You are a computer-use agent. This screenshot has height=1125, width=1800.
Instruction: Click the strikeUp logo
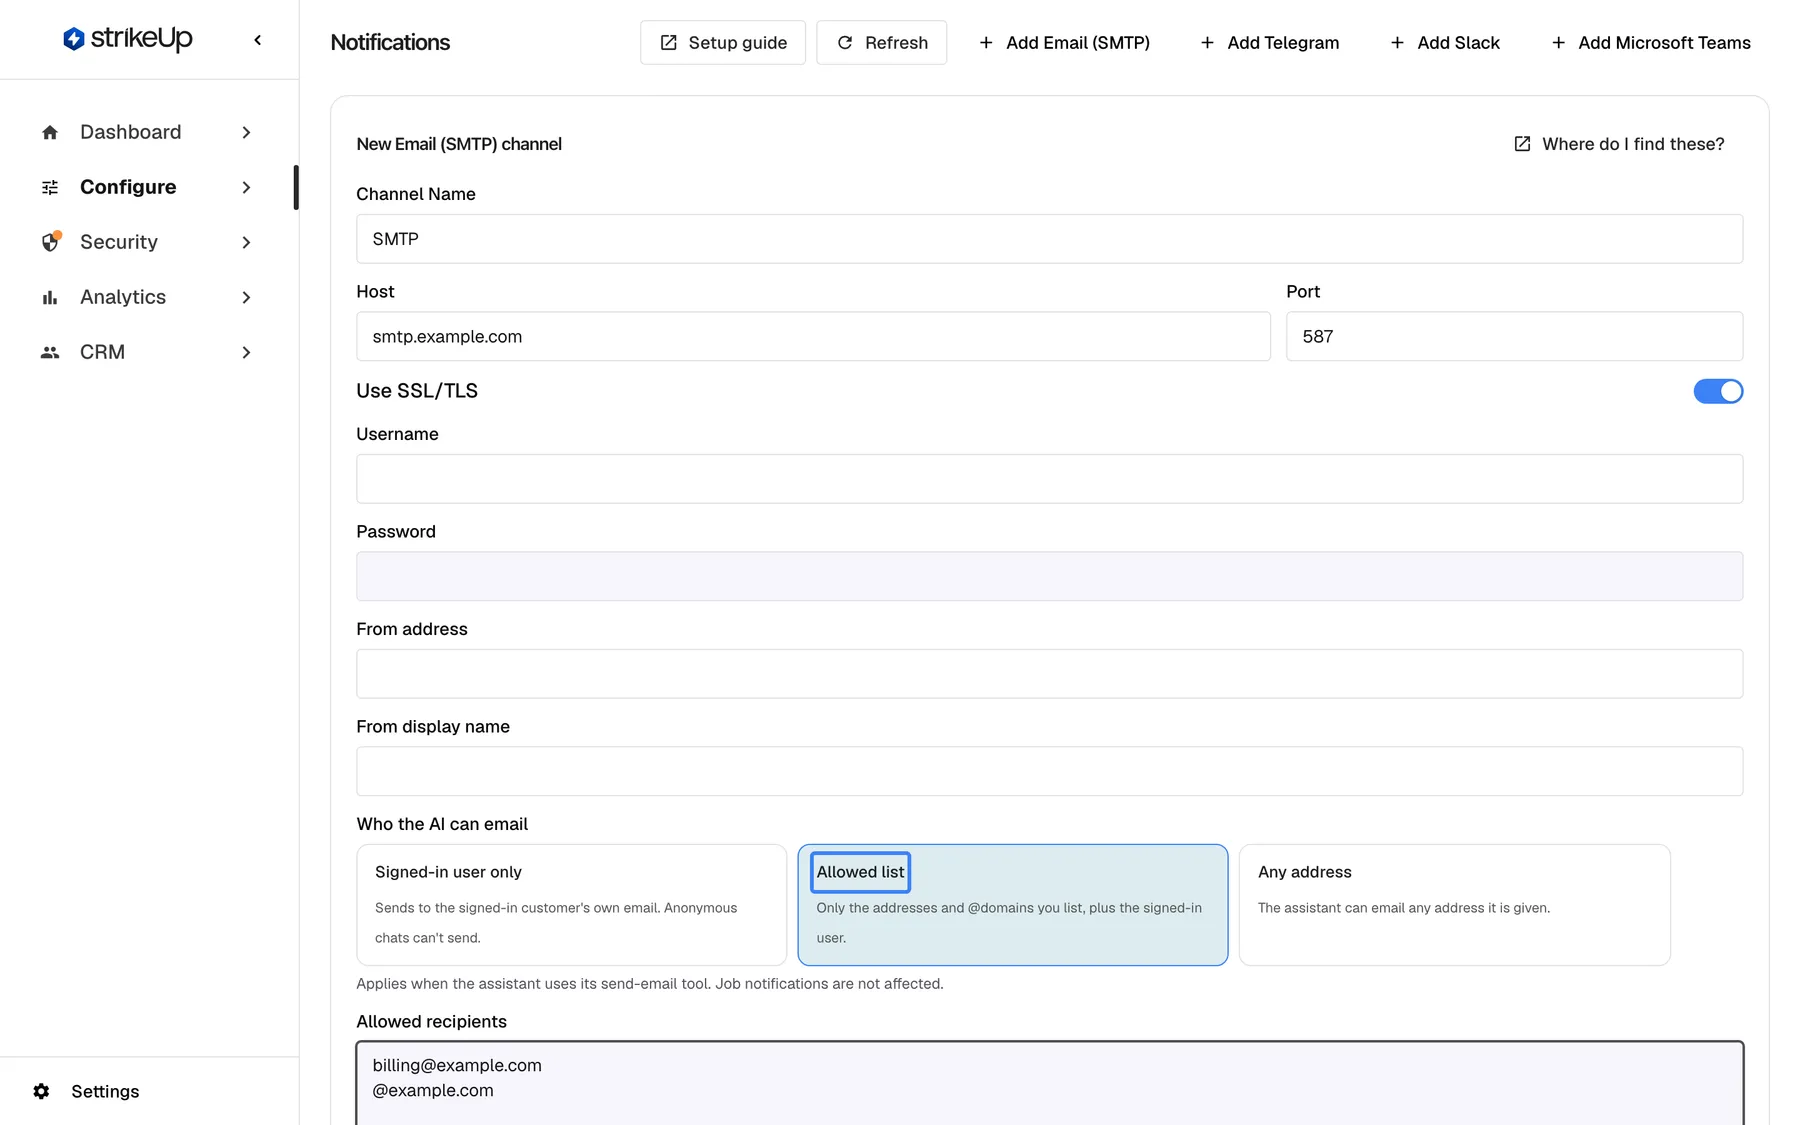point(127,39)
